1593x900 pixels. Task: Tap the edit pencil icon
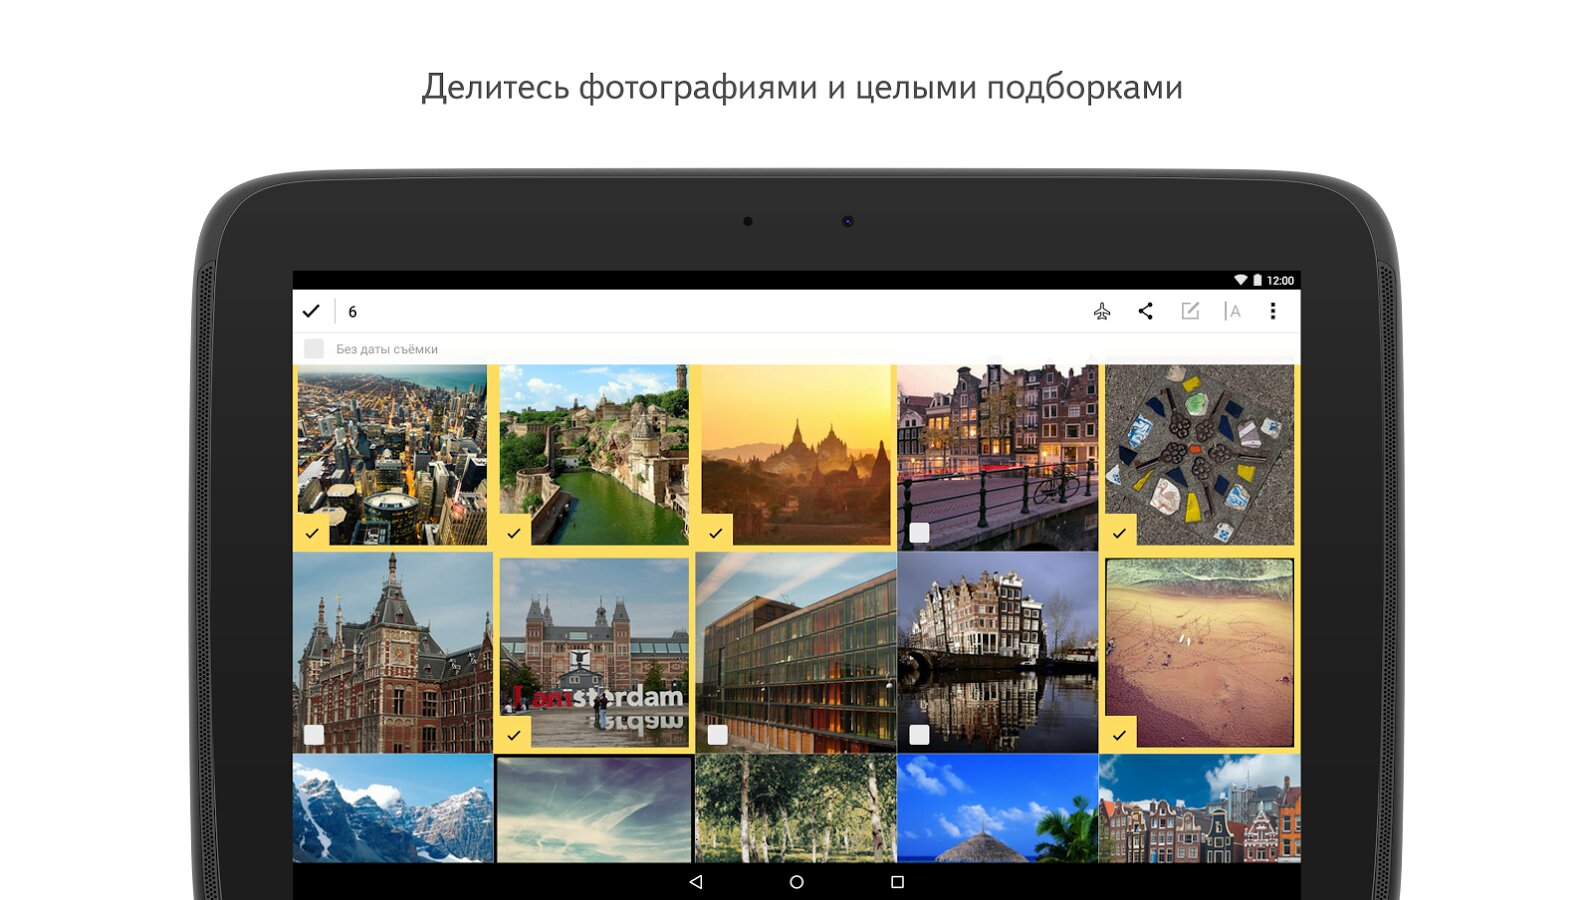[x=1189, y=312]
